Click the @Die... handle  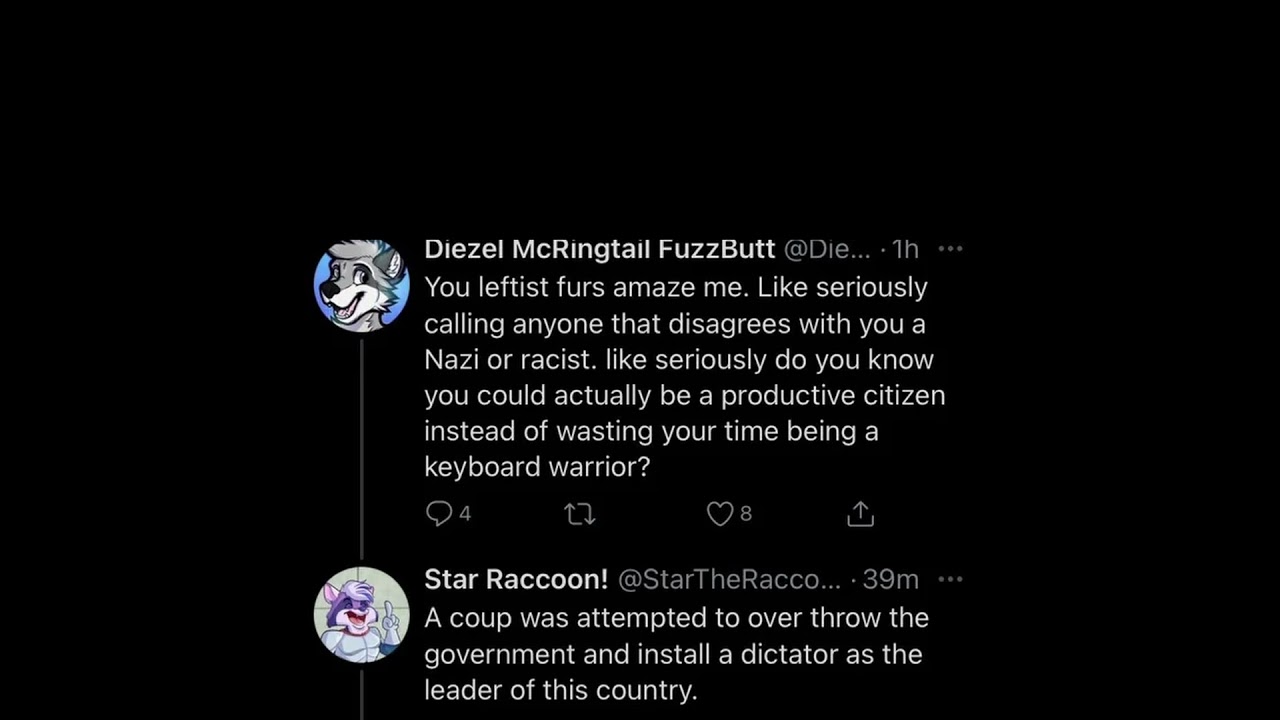pyautogui.click(x=827, y=249)
